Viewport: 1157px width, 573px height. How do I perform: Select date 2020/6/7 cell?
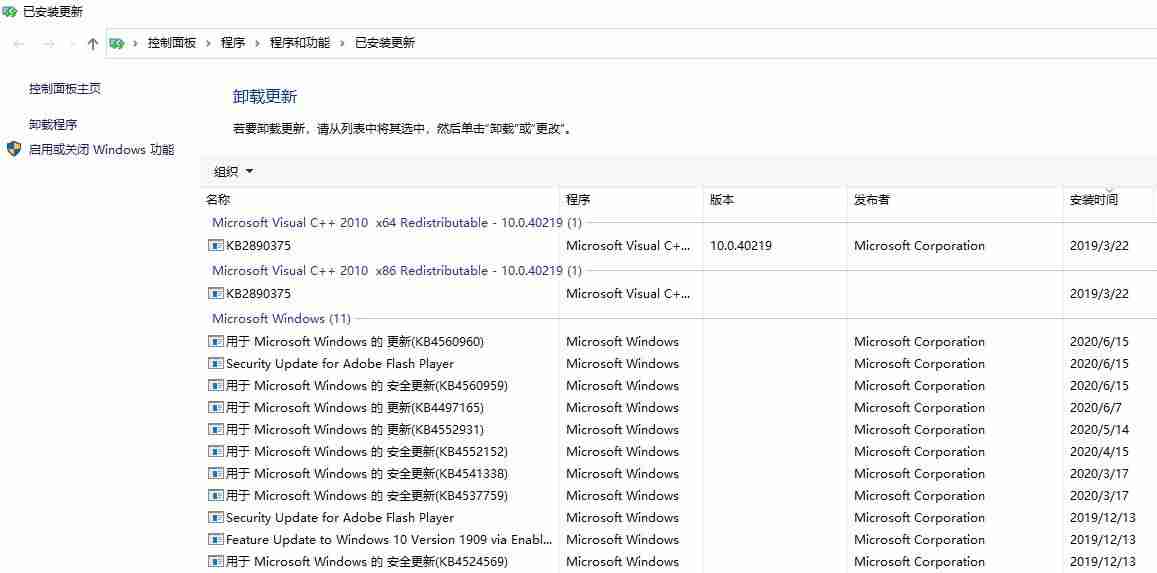point(1095,408)
